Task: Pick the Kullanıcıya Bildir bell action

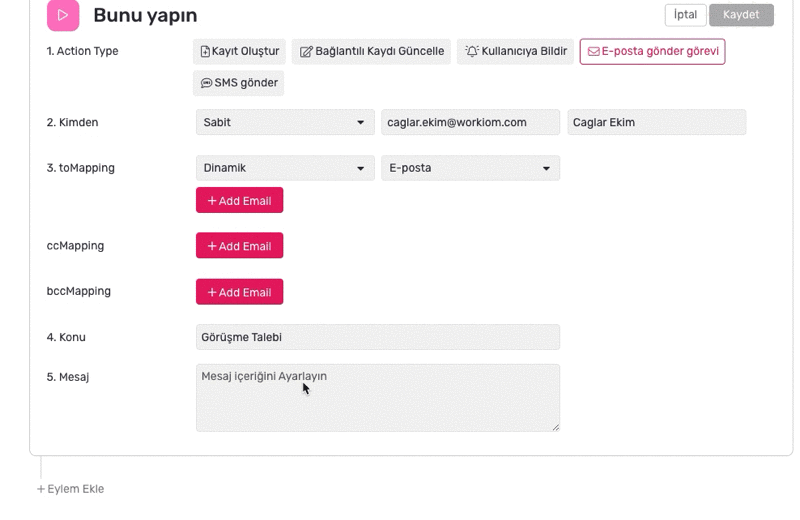Action: (515, 52)
